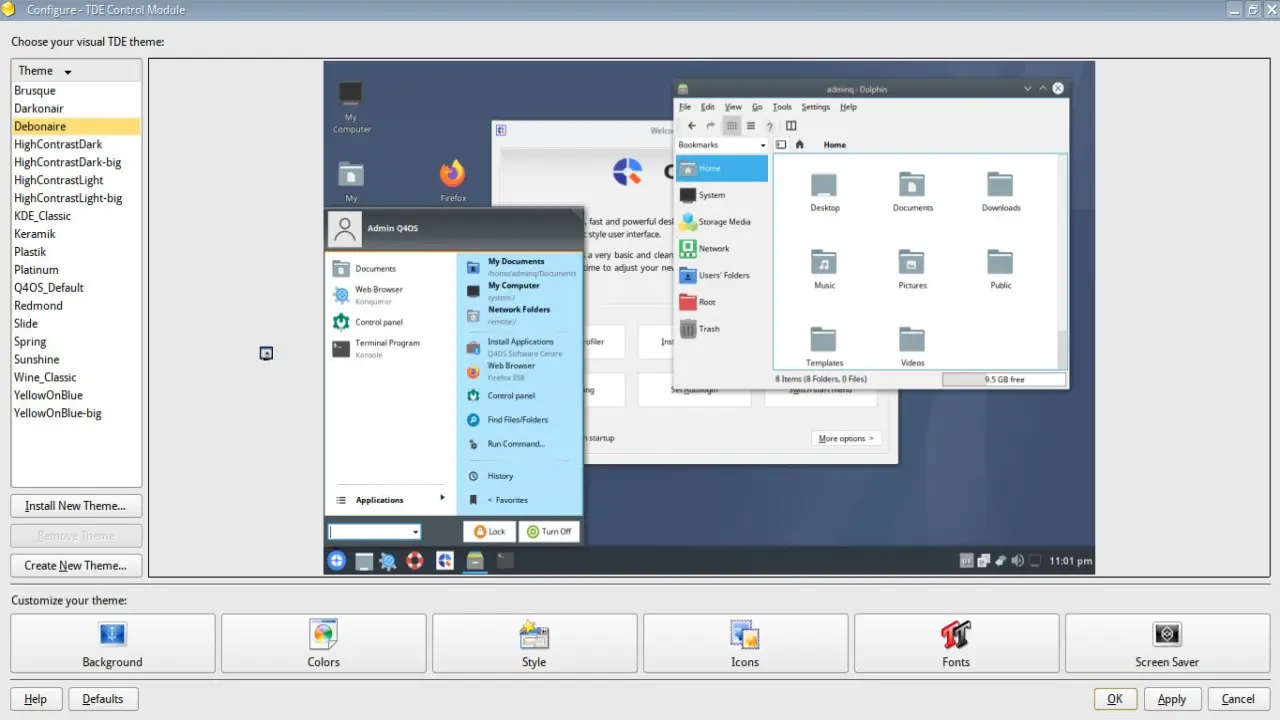The image size is (1280, 720).
Task: Open the Background customization
Action: click(113, 643)
